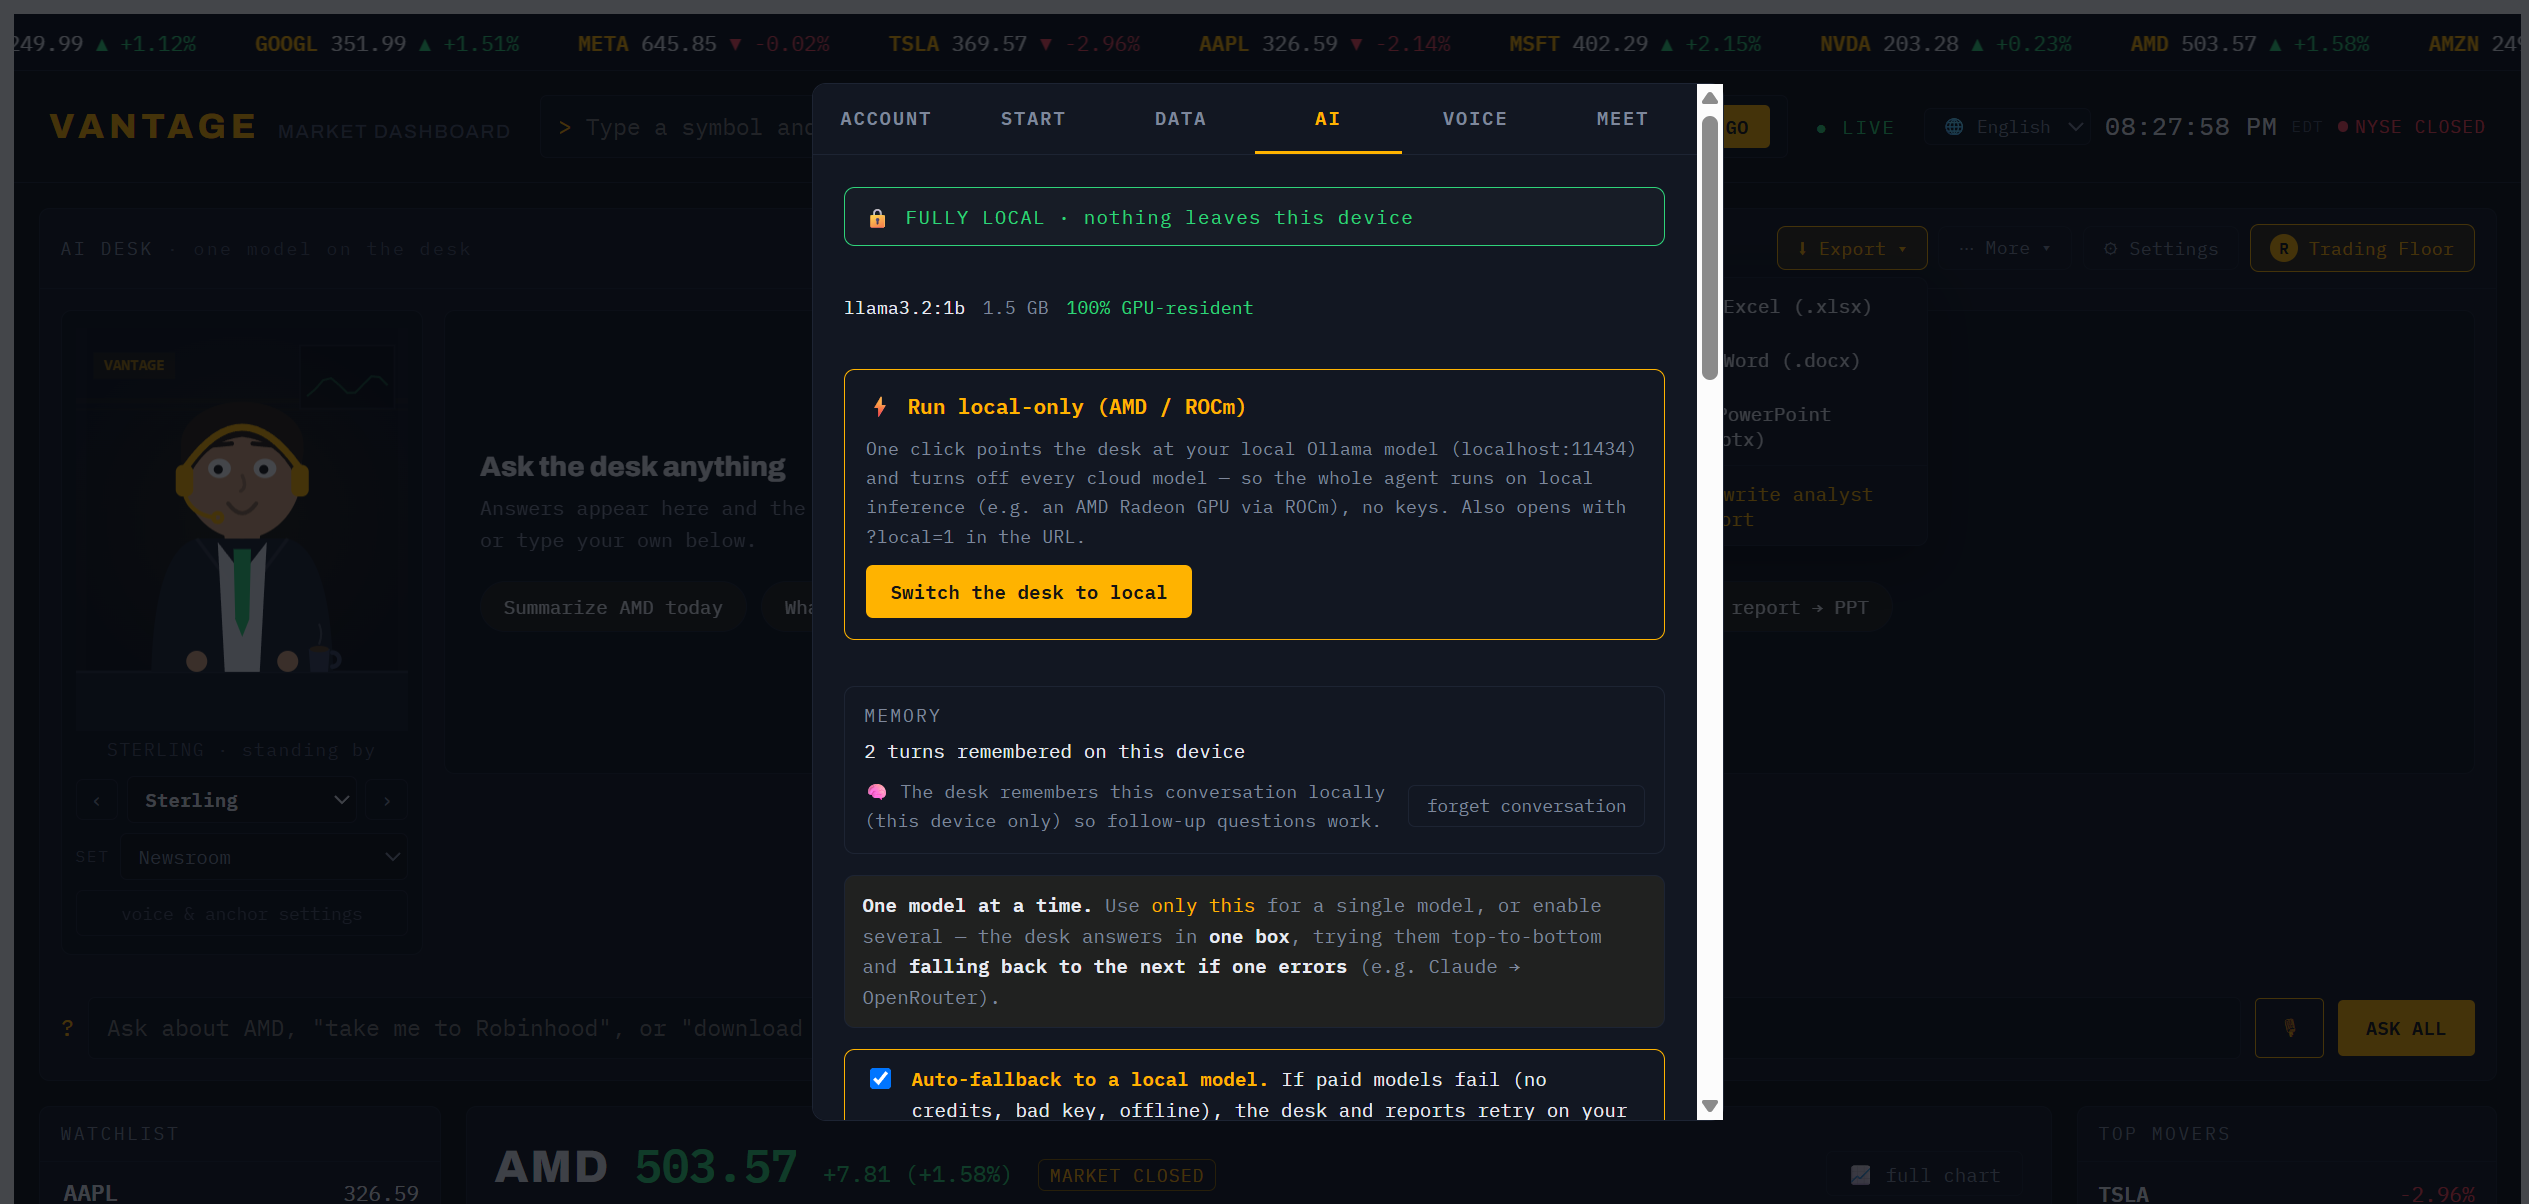The image size is (2529, 1204).
Task: Click the green LIVE status dot
Action: (x=1821, y=128)
